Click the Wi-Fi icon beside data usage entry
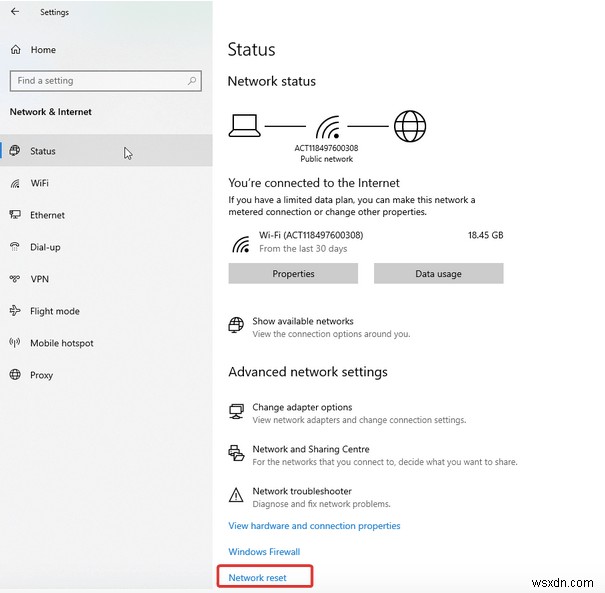Image resolution: width=605 pixels, height=593 pixels. 241,244
